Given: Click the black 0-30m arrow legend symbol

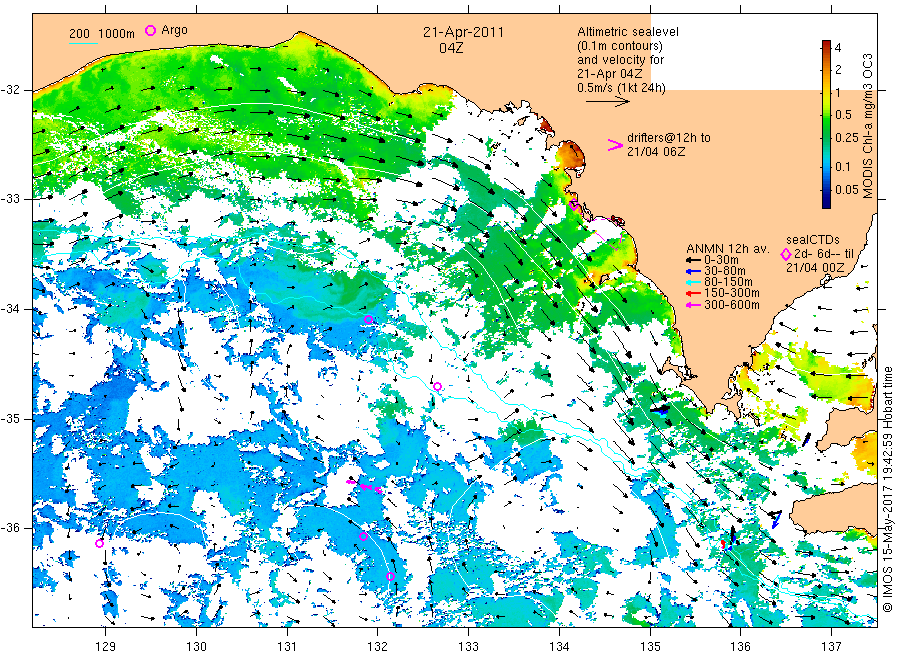Looking at the screenshot, I should 693,260.
